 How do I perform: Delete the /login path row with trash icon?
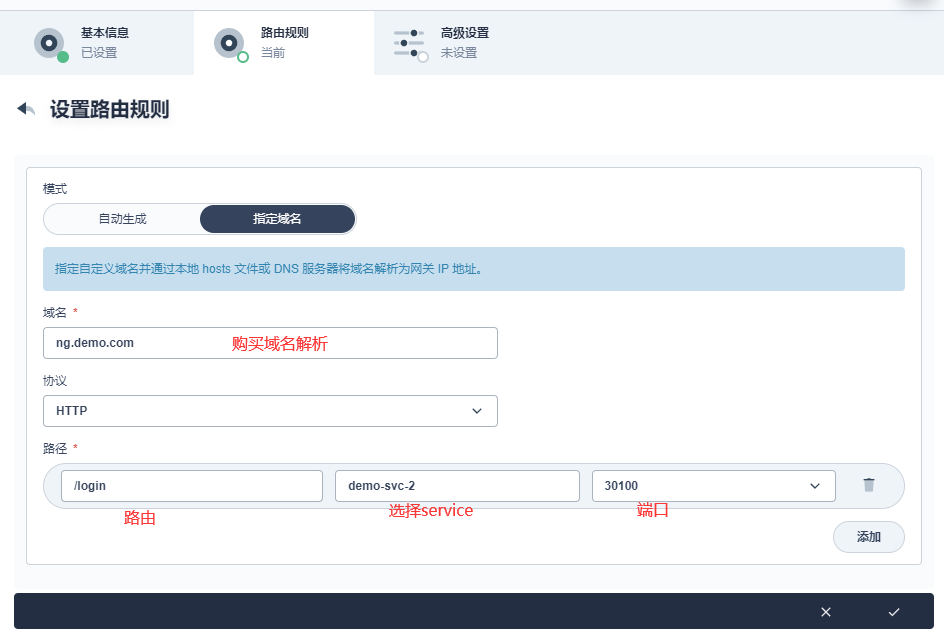868,485
